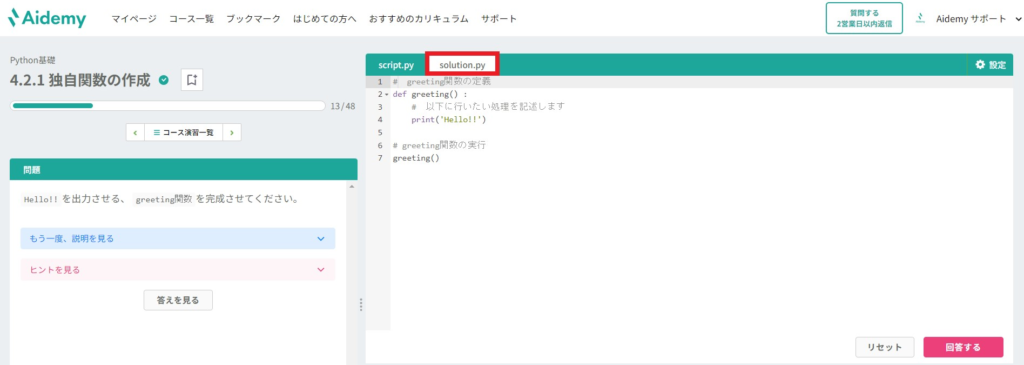Click the greeting() call on line 7

[x=416, y=158]
